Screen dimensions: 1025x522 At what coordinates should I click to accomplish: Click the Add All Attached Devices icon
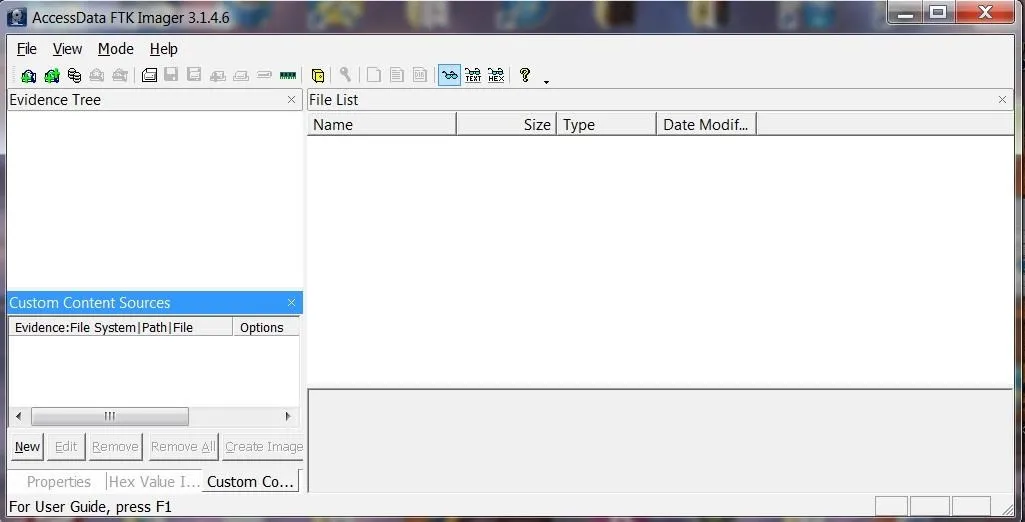(x=52, y=76)
